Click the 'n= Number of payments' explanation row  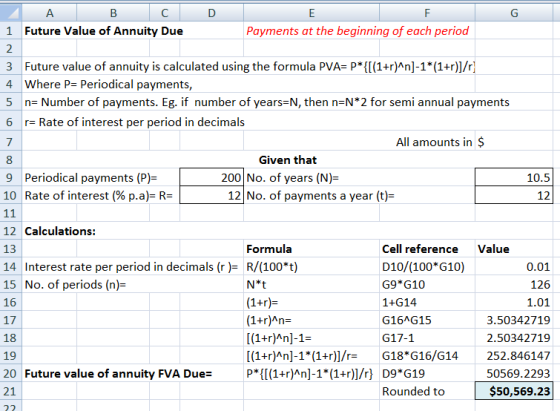267,102
